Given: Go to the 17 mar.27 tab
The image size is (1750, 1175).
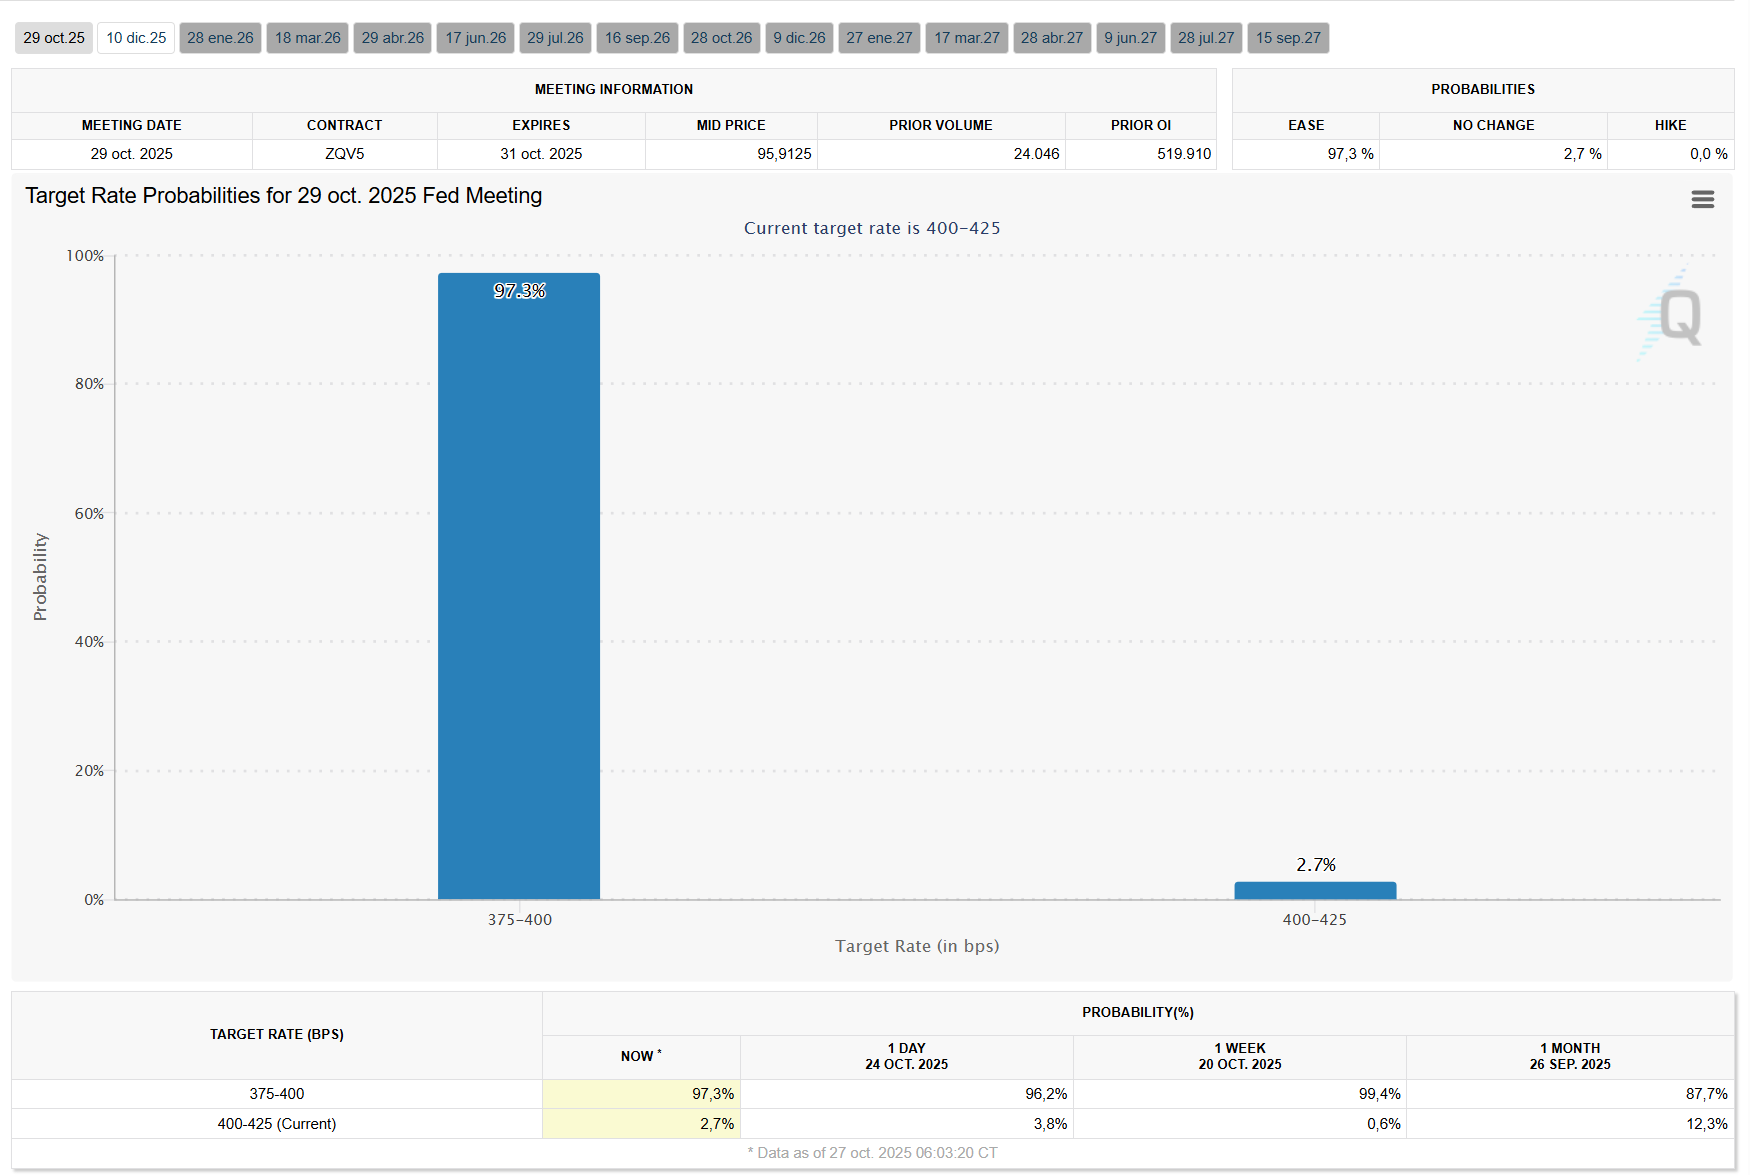Looking at the screenshot, I should coord(966,38).
